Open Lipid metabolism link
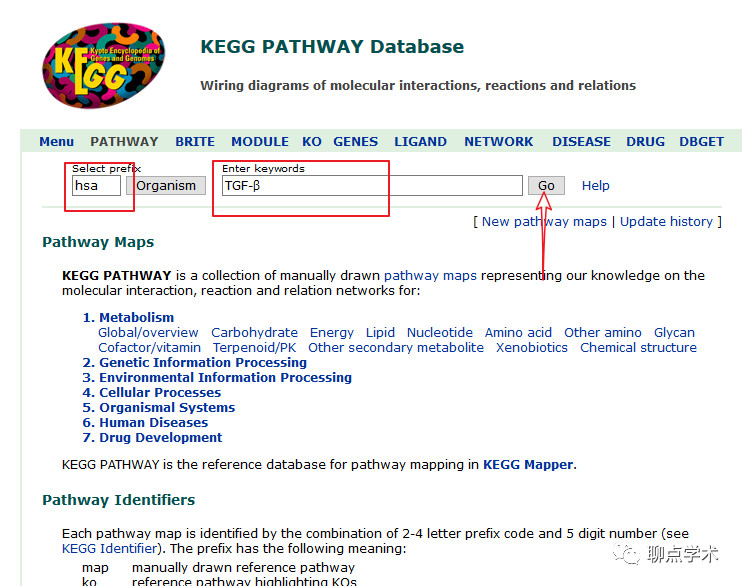Image resolution: width=742 pixels, height=586 pixels. pyautogui.click(x=380, y=333)
